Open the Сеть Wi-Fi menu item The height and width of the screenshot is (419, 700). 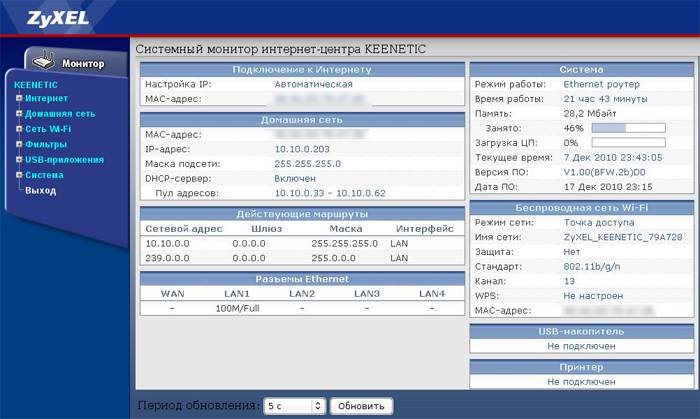pos(48,129)
